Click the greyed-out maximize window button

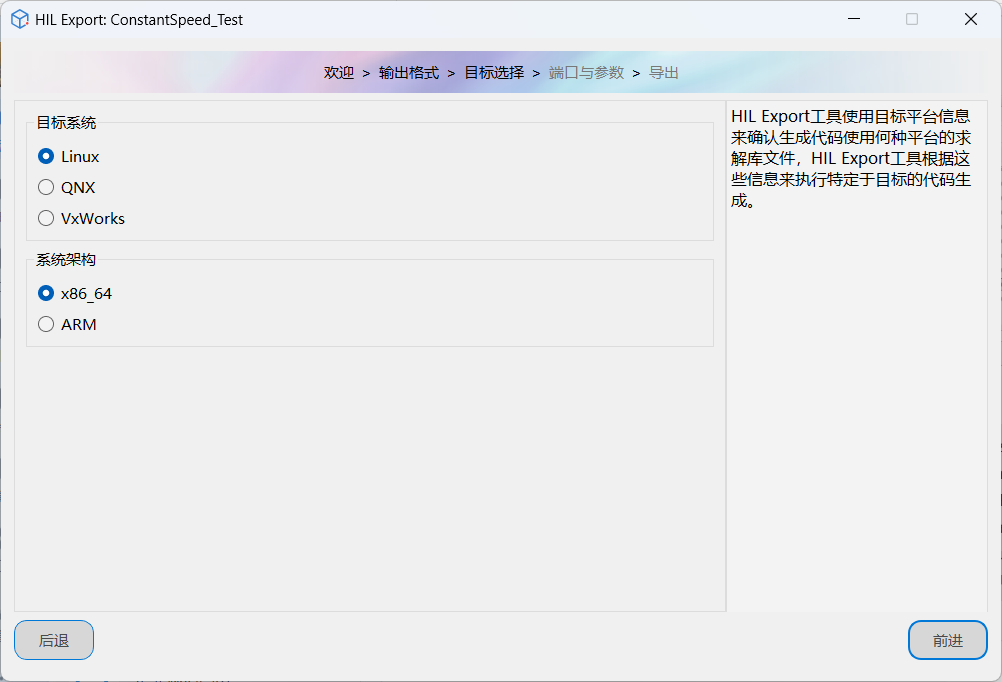click(x=912, y=19)
